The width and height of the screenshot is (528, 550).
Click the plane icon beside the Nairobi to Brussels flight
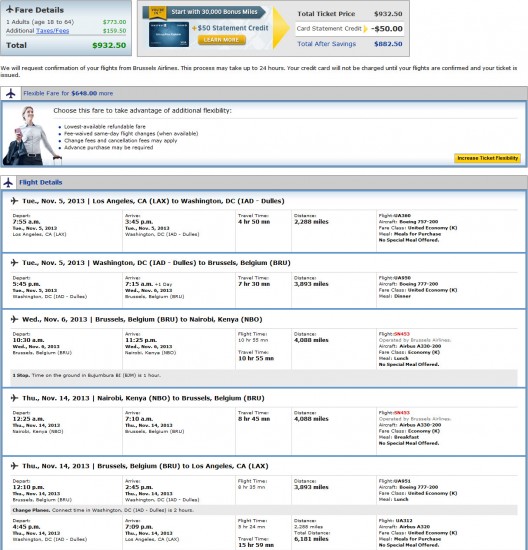[14, 398]
